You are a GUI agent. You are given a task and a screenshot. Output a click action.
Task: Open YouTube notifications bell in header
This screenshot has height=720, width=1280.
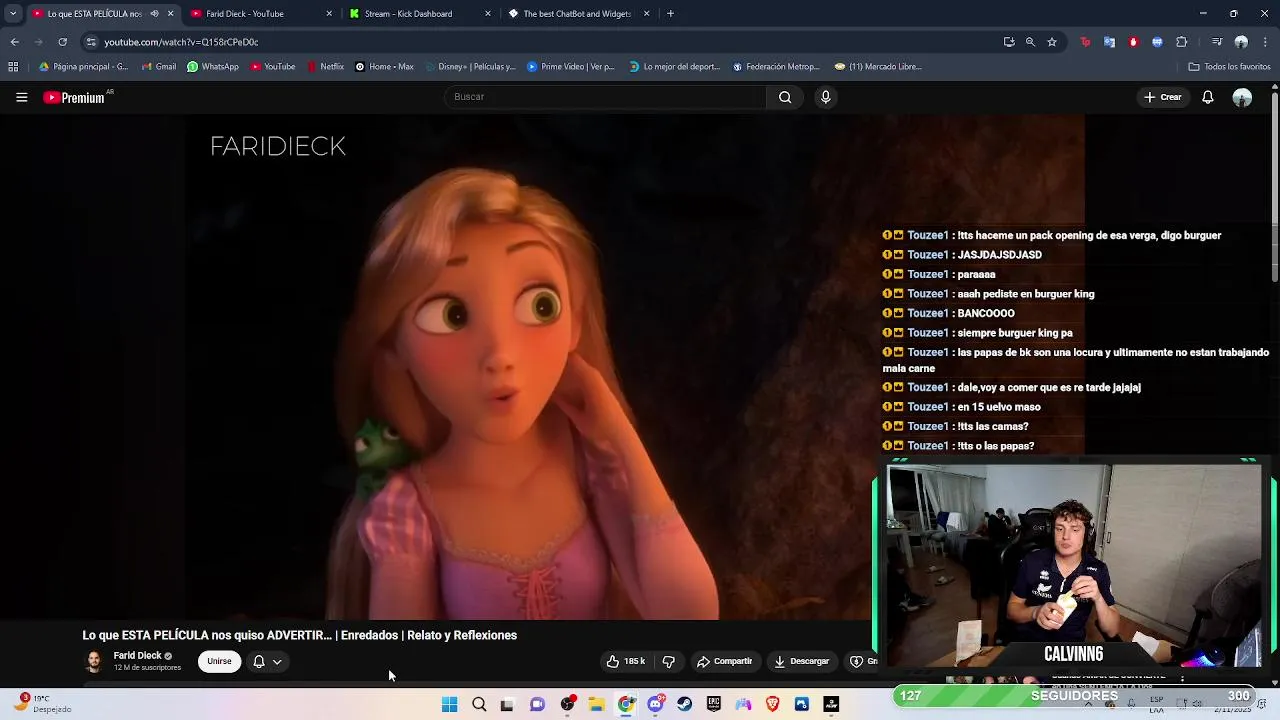tap(1207, 97)
